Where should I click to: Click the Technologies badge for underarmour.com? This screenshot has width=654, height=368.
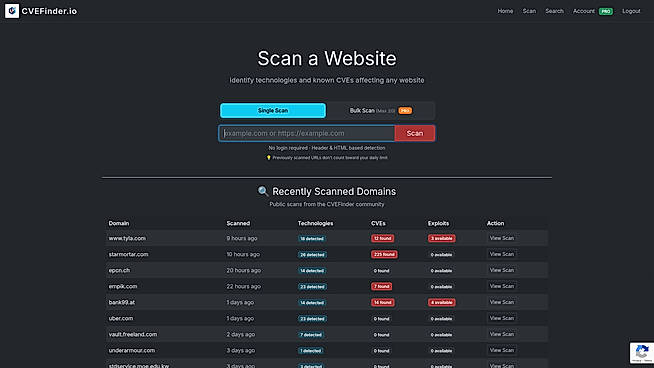(311, 351)
